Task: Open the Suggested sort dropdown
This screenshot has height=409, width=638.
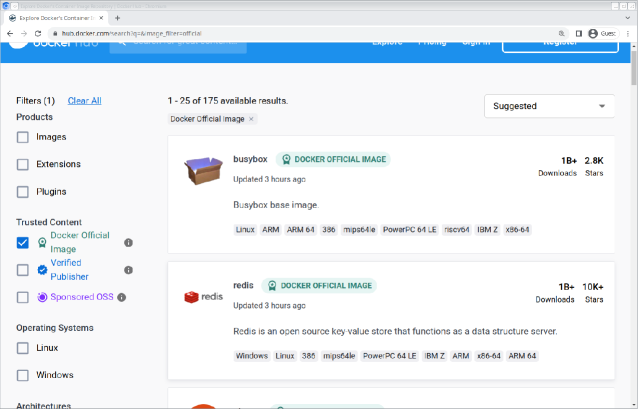Action: (x=549, y=106)
